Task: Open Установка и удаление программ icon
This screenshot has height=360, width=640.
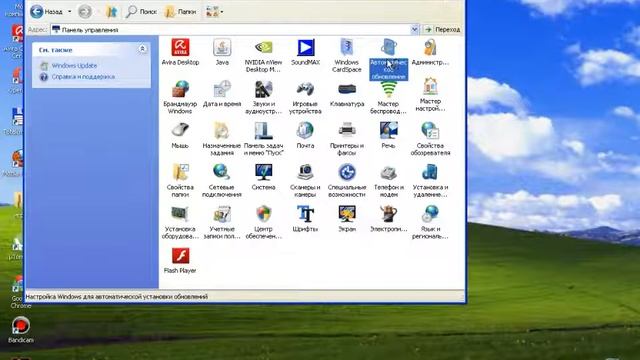Action: click(x=430, y=180)
